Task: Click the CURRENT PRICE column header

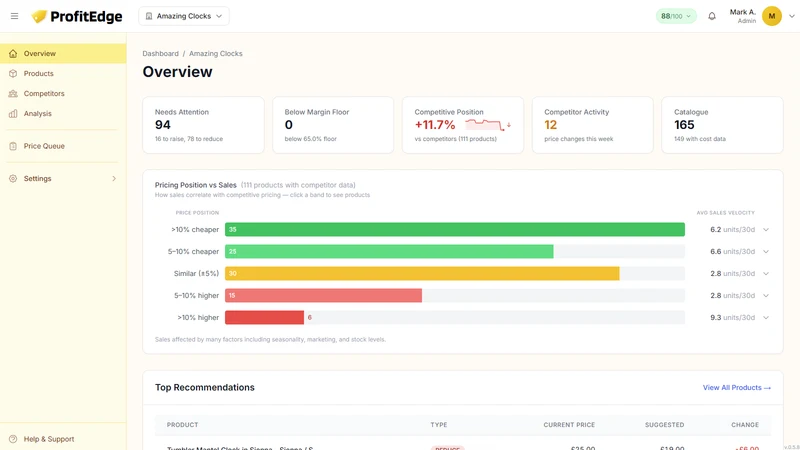Action: [569, 424]
